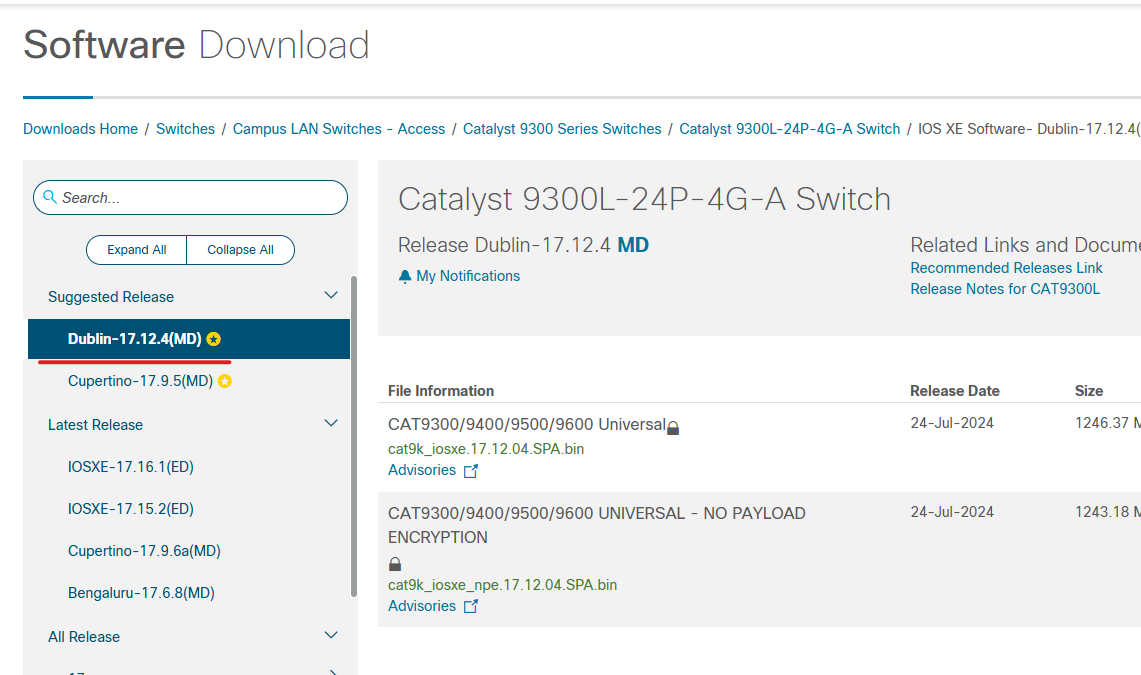
Task: Click the Size column header
Action: [x=1089, y=391]
